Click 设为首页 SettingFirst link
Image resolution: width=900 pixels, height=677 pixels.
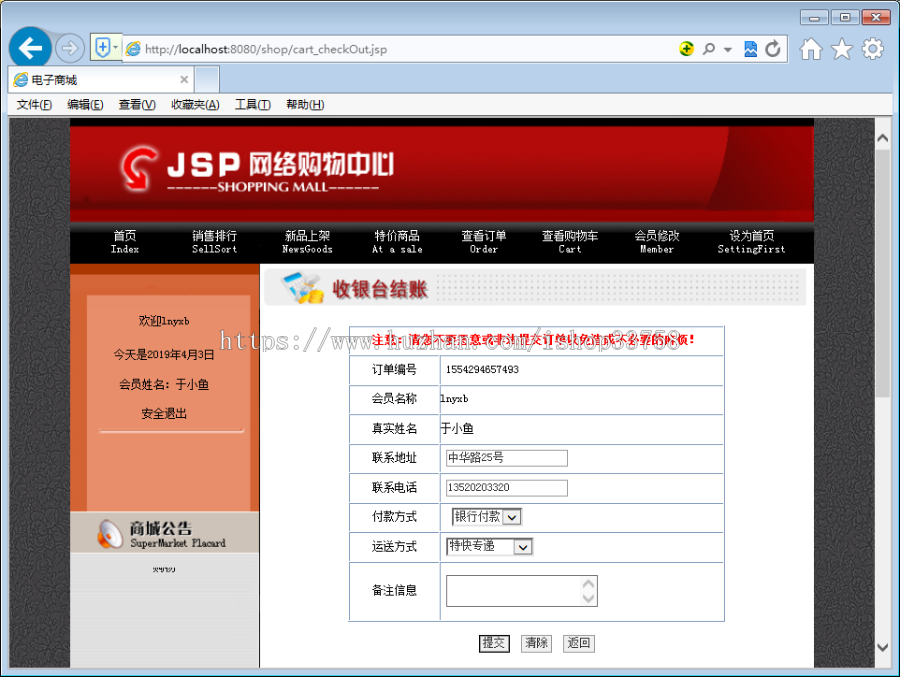[751, 242]
